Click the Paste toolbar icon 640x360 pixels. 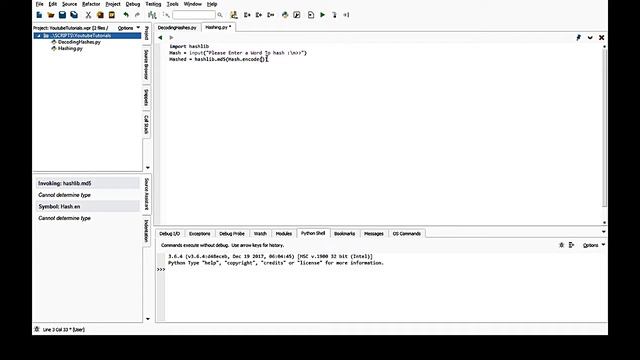(x=111, y=15)
